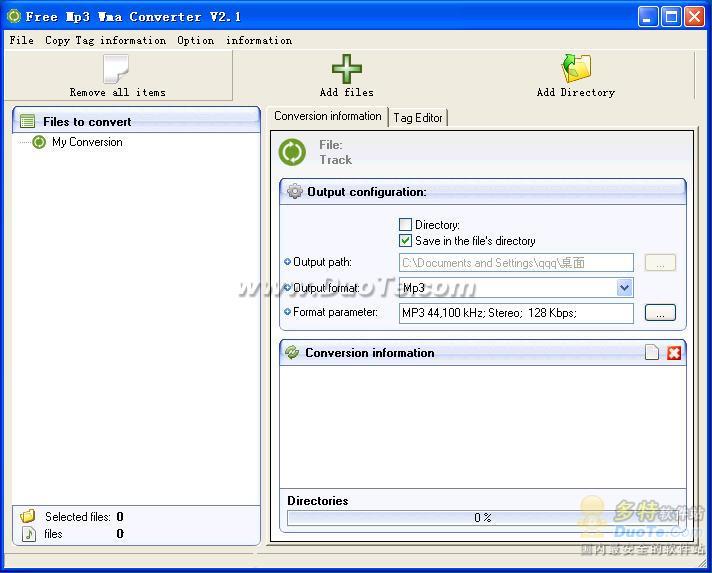712x573 pixels.
Task: Click the blue bullet beside Format parameter
Action: 287,311
